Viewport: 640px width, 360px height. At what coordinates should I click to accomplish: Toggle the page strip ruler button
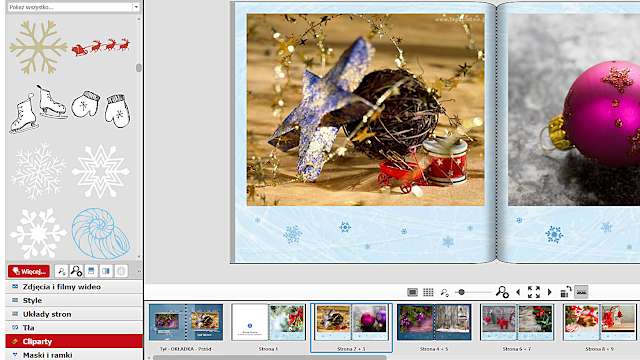point(581,292)
